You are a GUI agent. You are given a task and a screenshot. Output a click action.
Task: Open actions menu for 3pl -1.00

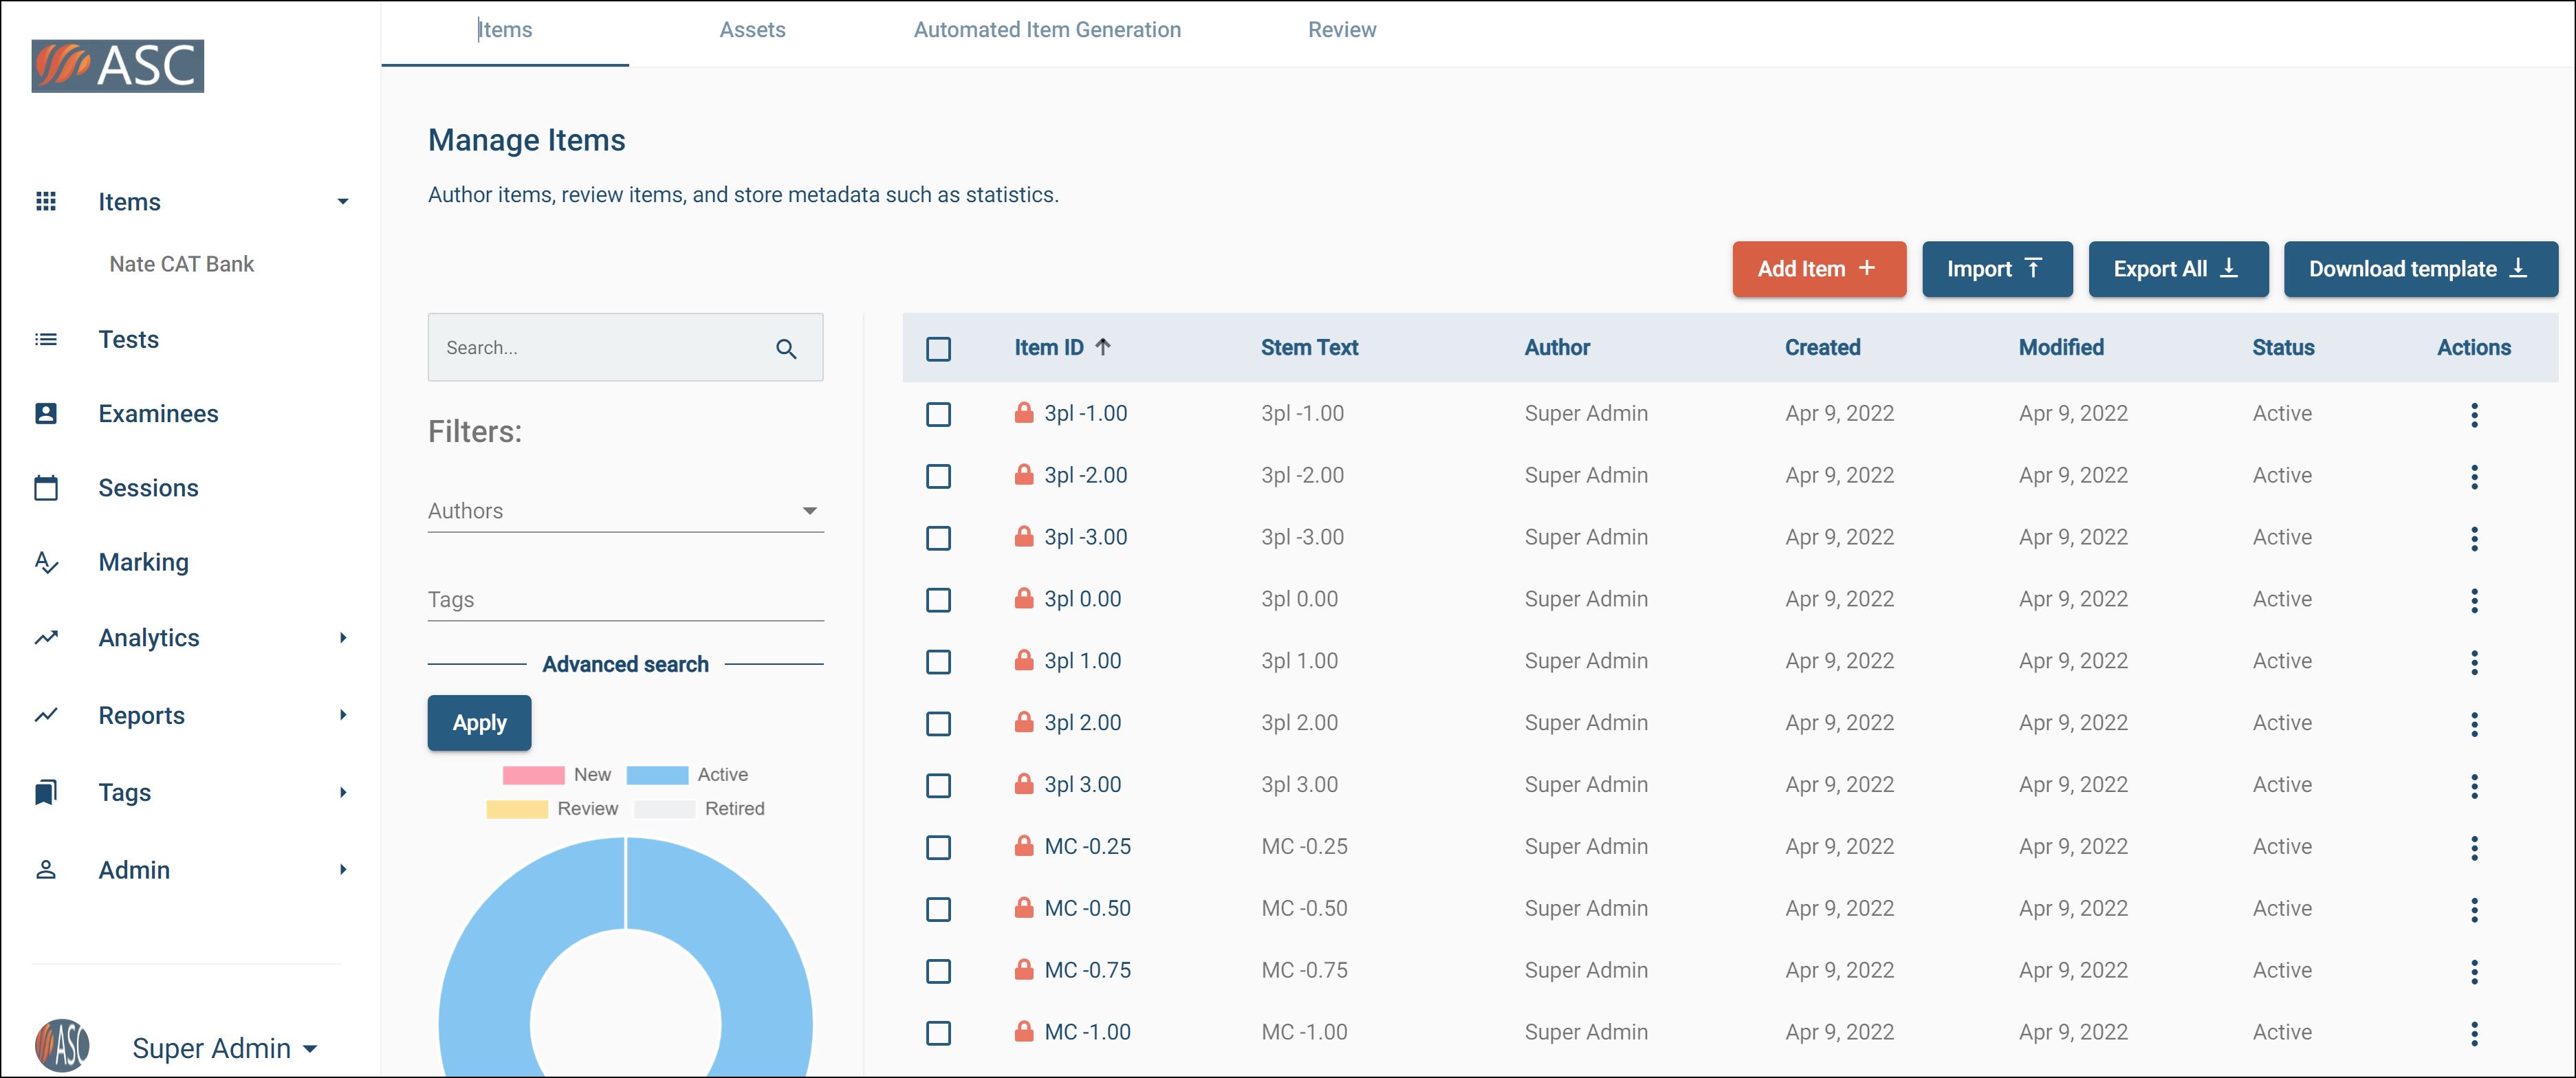2473,414
